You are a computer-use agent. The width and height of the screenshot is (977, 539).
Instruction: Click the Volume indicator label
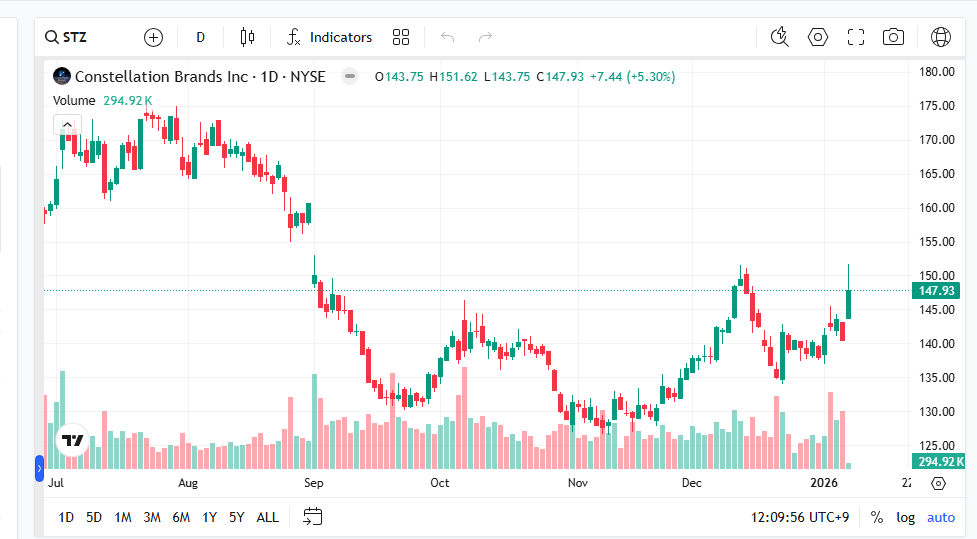tap(74, 100)
